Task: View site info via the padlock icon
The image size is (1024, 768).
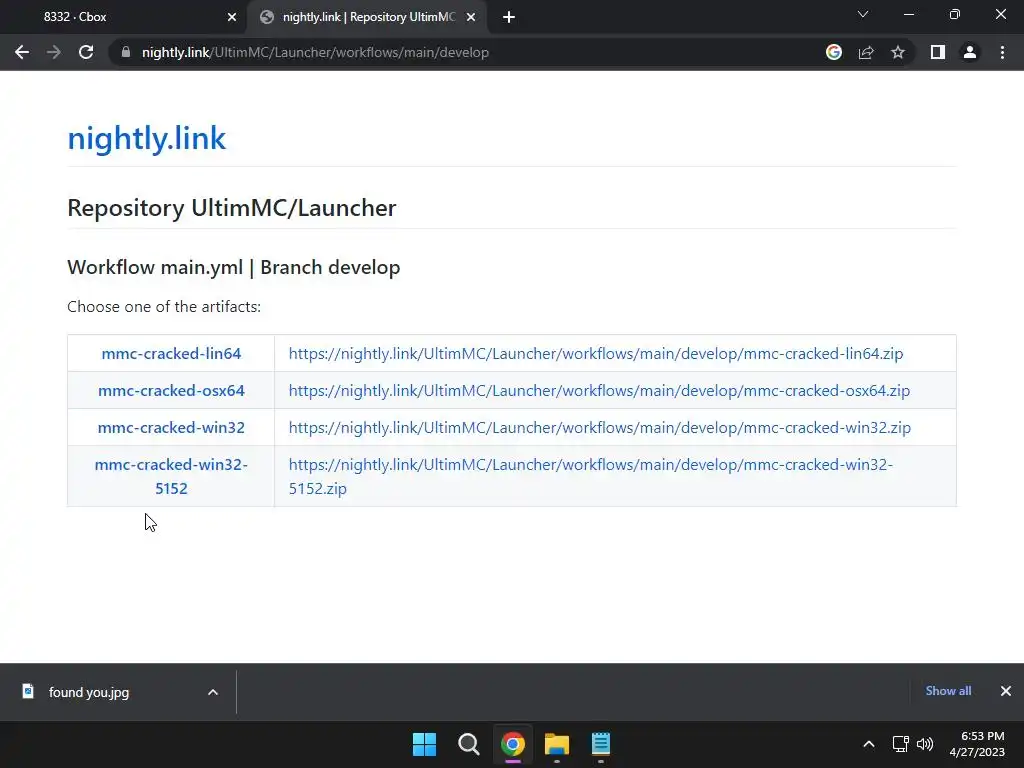Action: click(x=126, y=52)
